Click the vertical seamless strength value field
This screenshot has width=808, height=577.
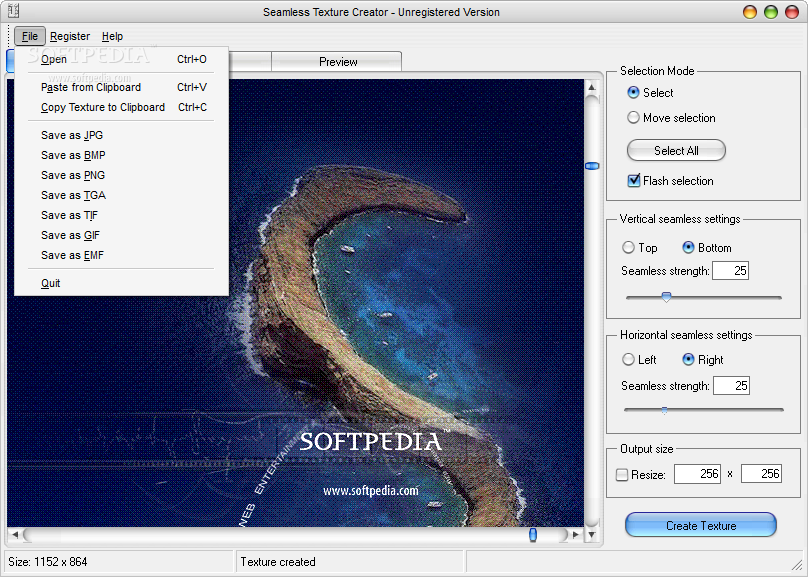tap(730, 270)
